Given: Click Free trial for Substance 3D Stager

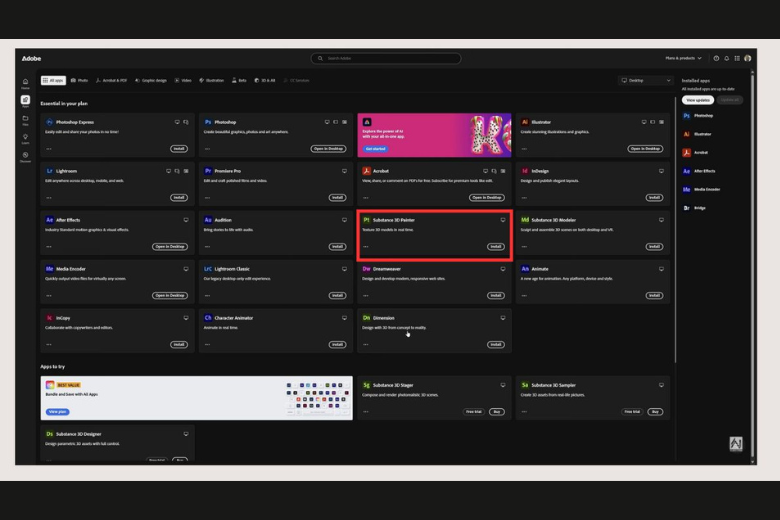Looking at the screenshot, I should [x=474, y=412].
